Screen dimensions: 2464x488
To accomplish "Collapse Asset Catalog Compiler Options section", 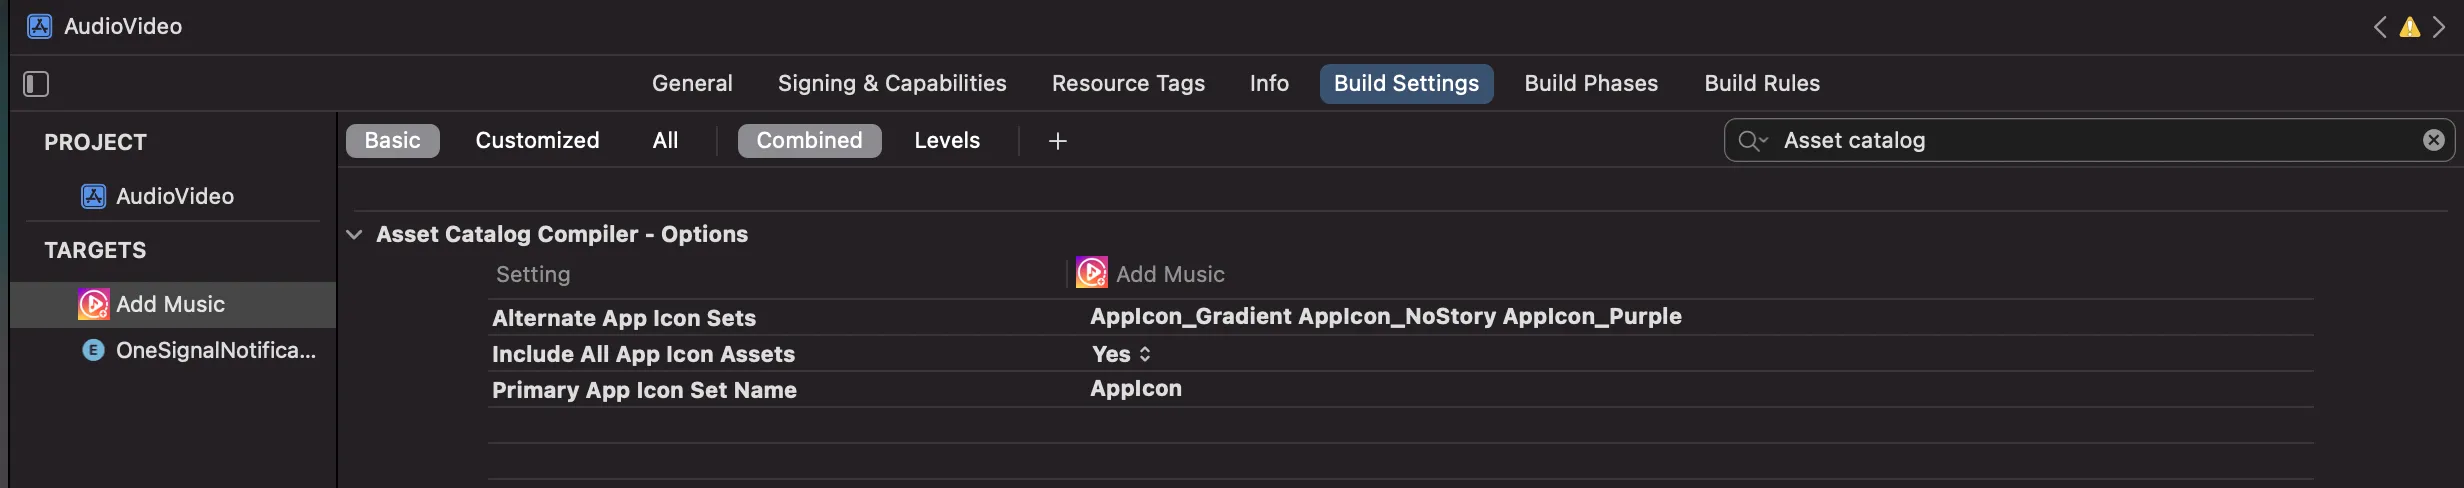I will point(354,235).
